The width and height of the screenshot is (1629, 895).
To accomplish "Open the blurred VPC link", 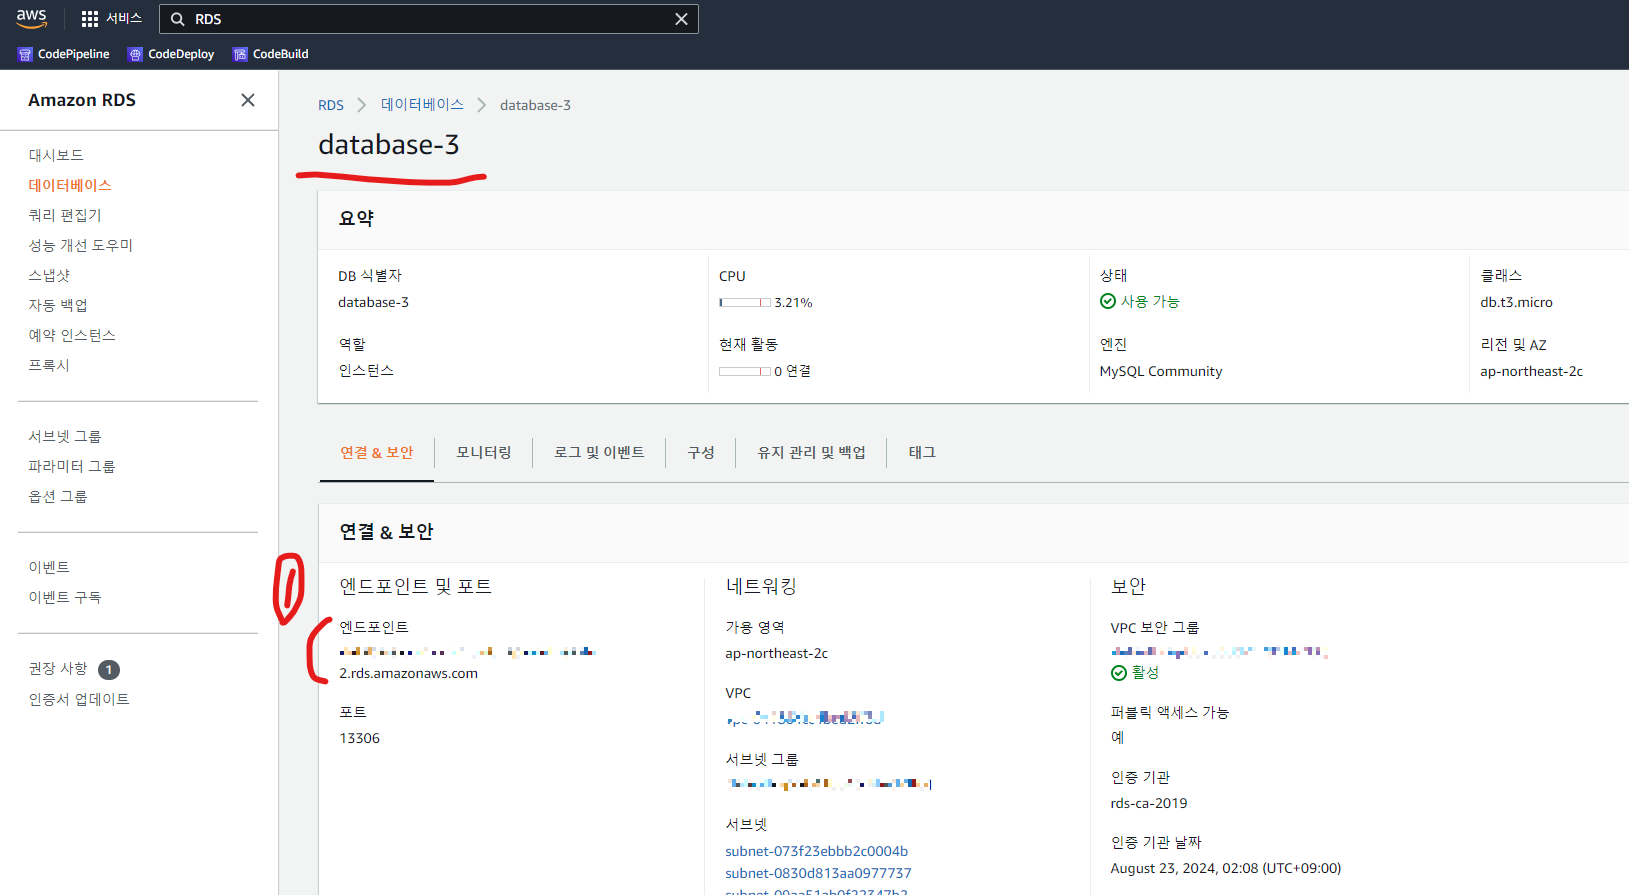I will point(805,717).
